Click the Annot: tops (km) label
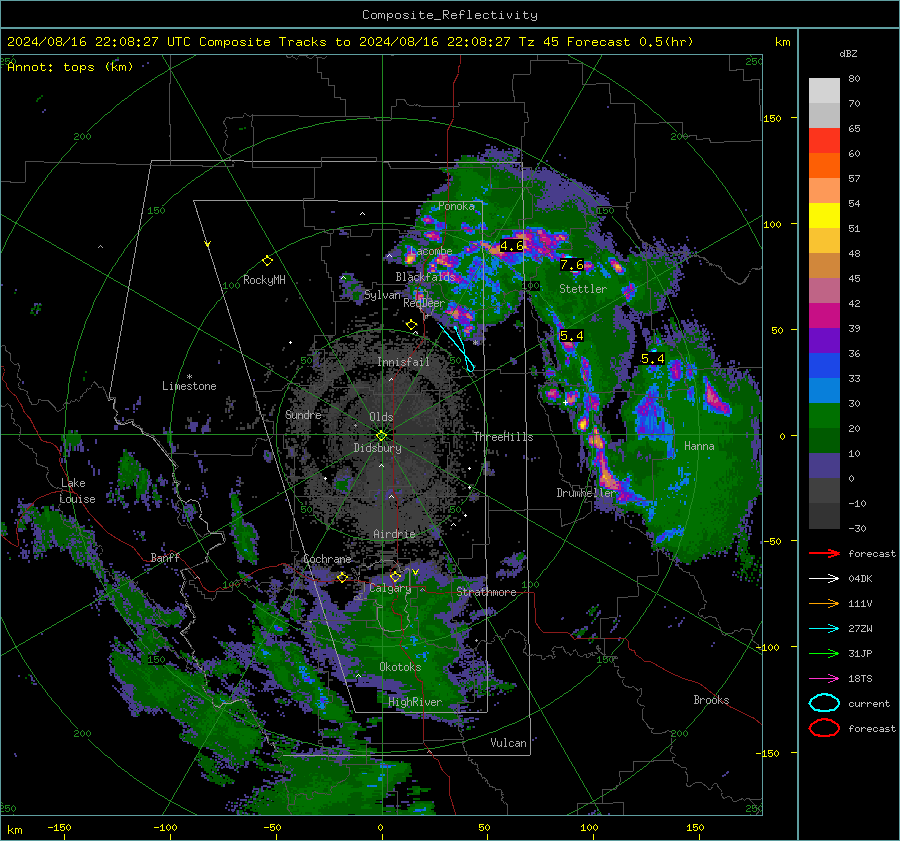Viewport: 900px width, 841px height. point(70,67)
